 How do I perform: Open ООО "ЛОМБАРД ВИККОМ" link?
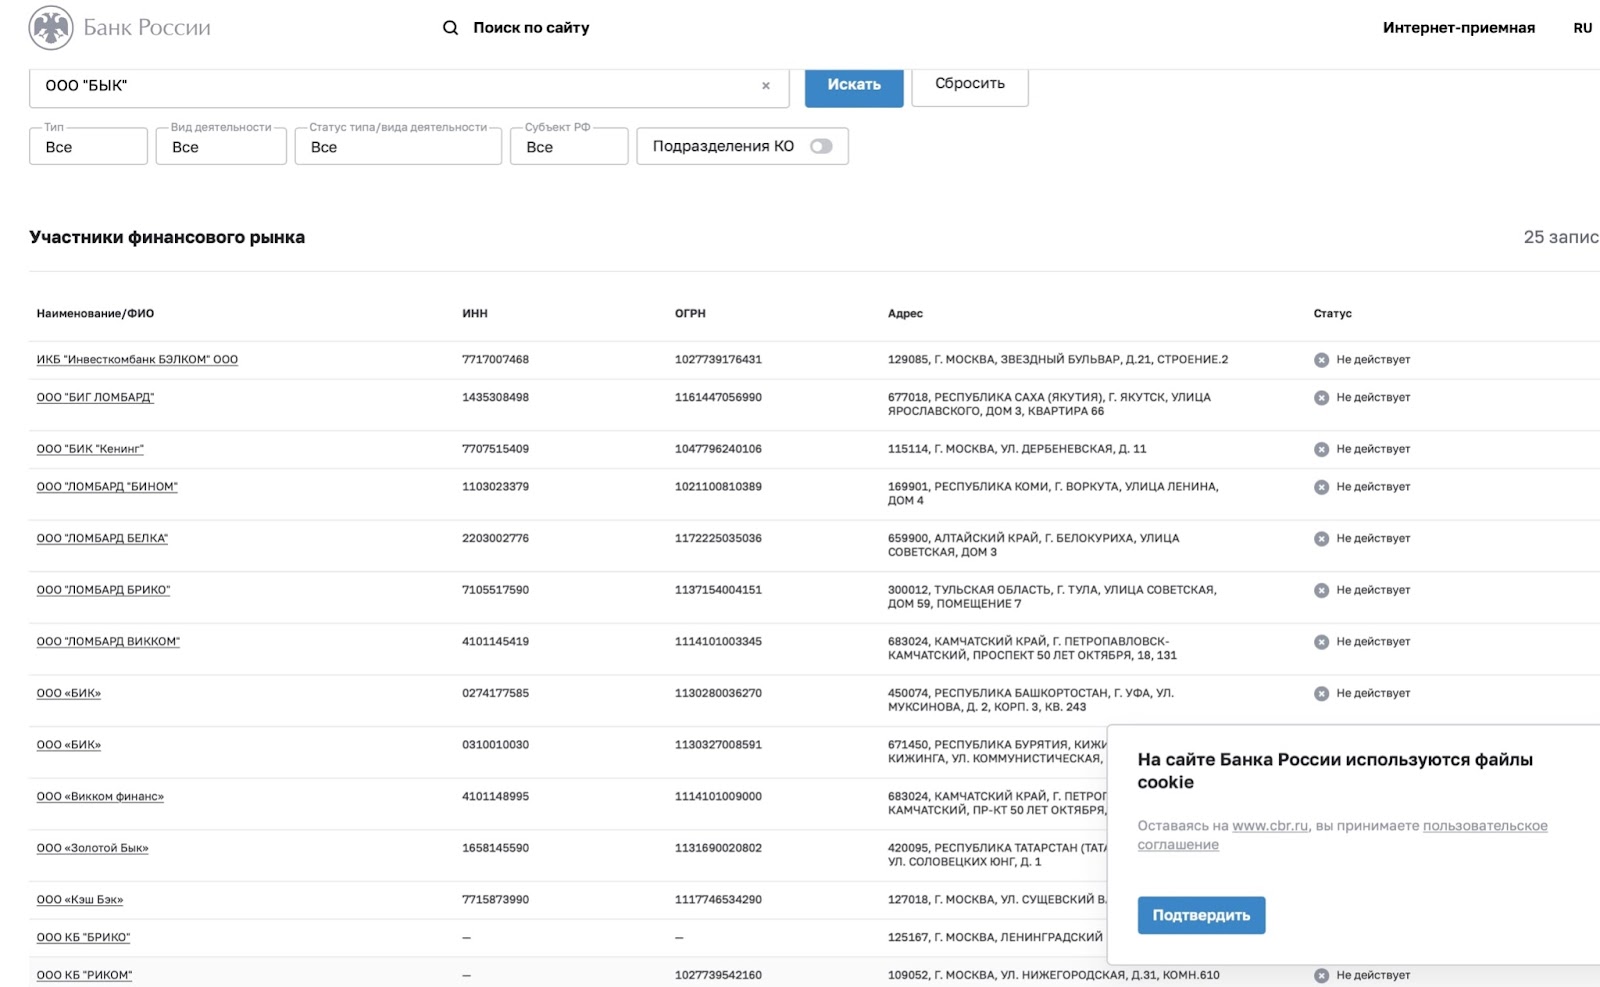(x=108, y=642)
